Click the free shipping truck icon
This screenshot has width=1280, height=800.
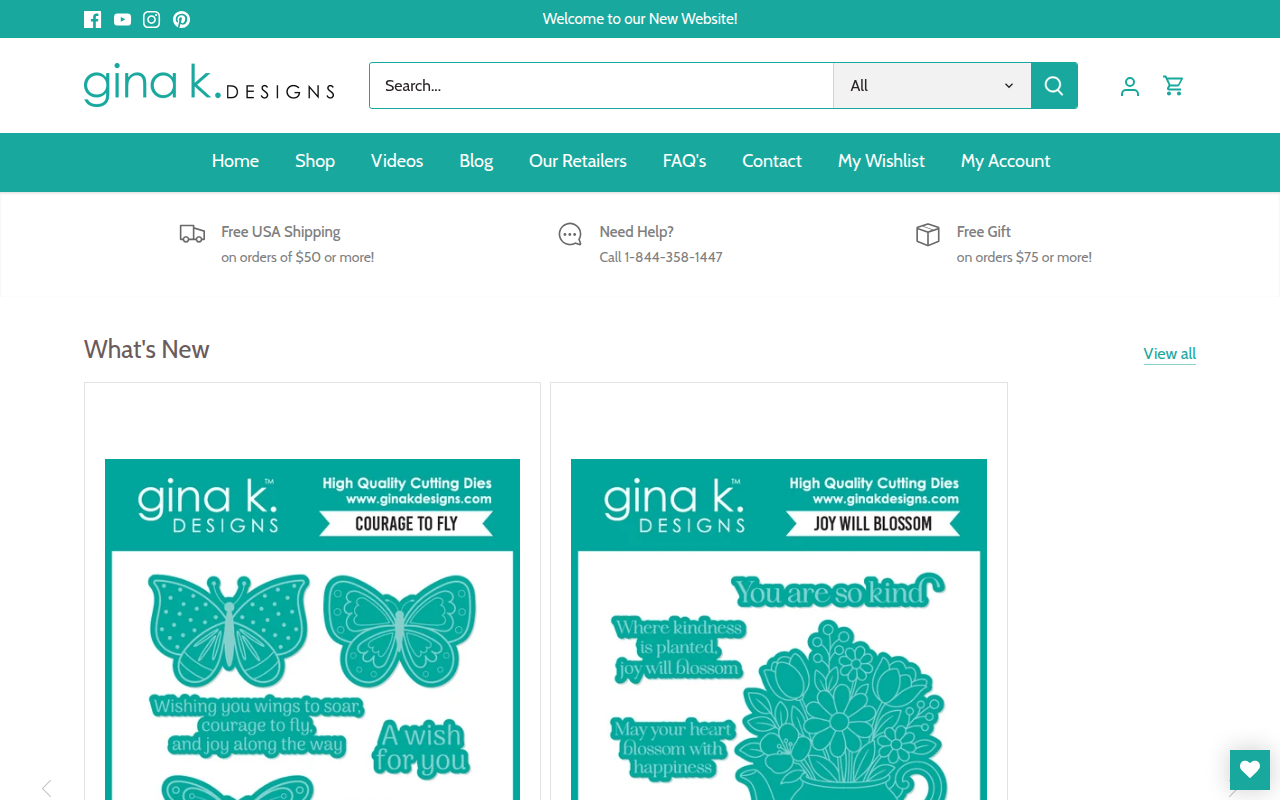(192, 234)
